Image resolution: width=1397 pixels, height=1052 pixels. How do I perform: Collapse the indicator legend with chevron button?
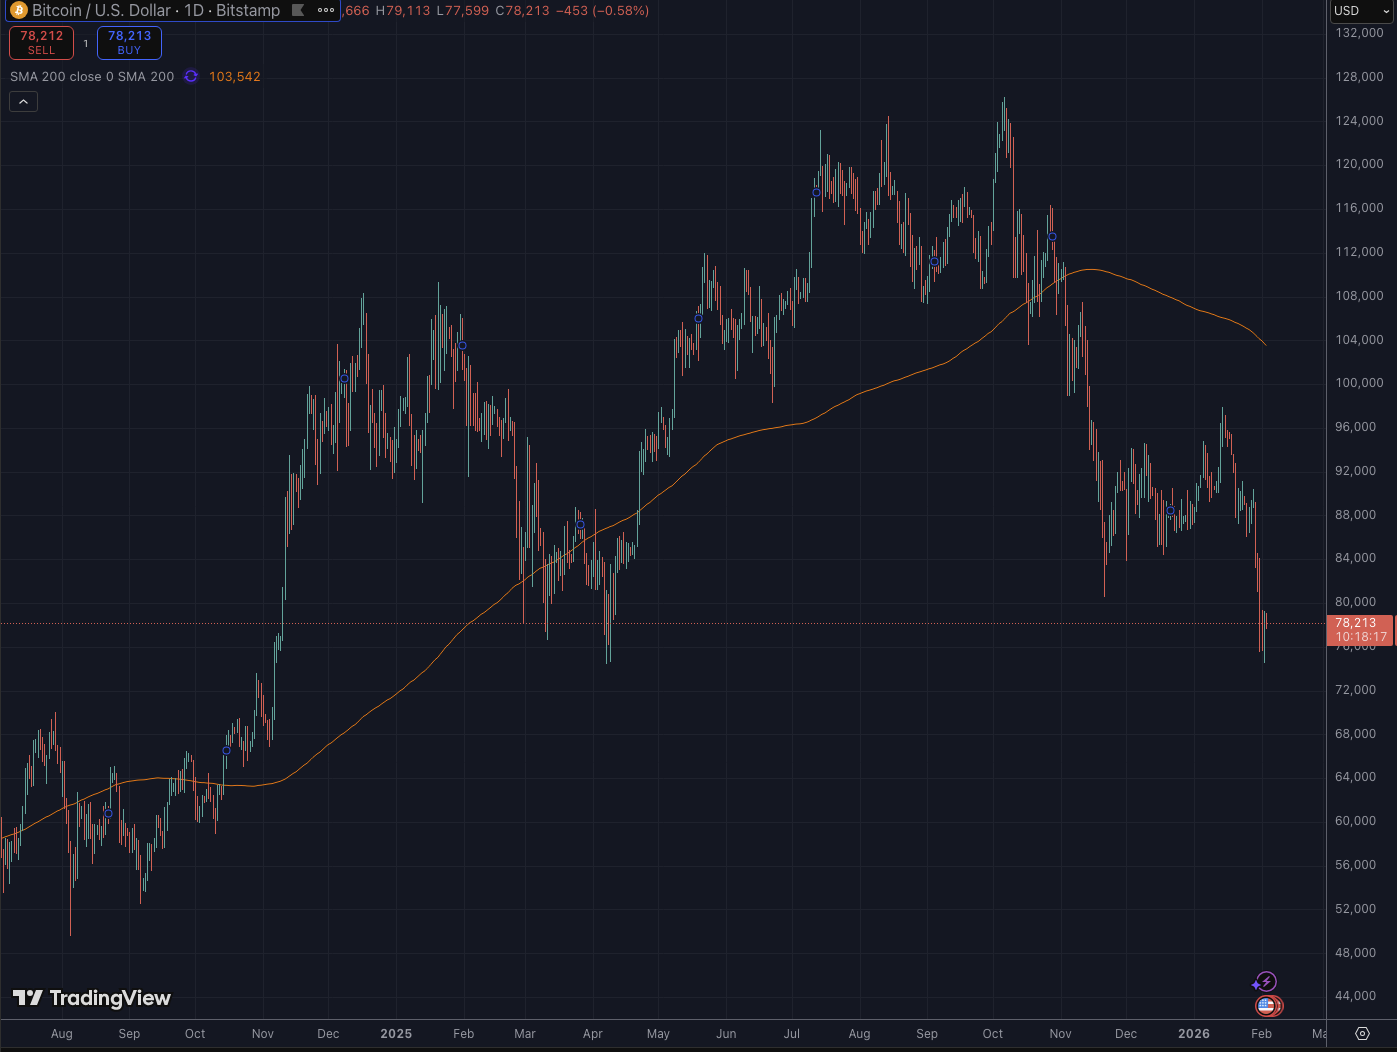(24, 101)
